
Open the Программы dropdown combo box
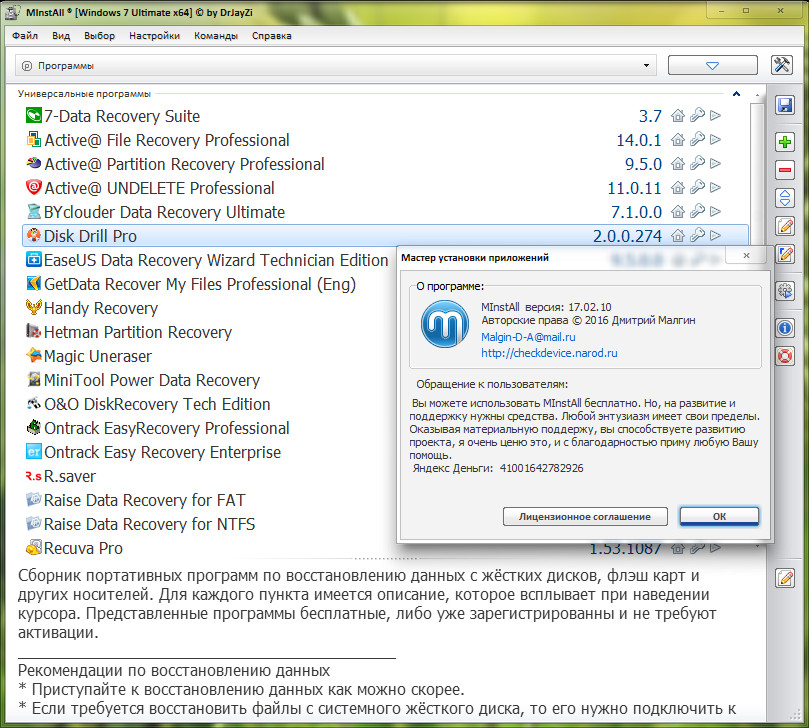(336, 66)
